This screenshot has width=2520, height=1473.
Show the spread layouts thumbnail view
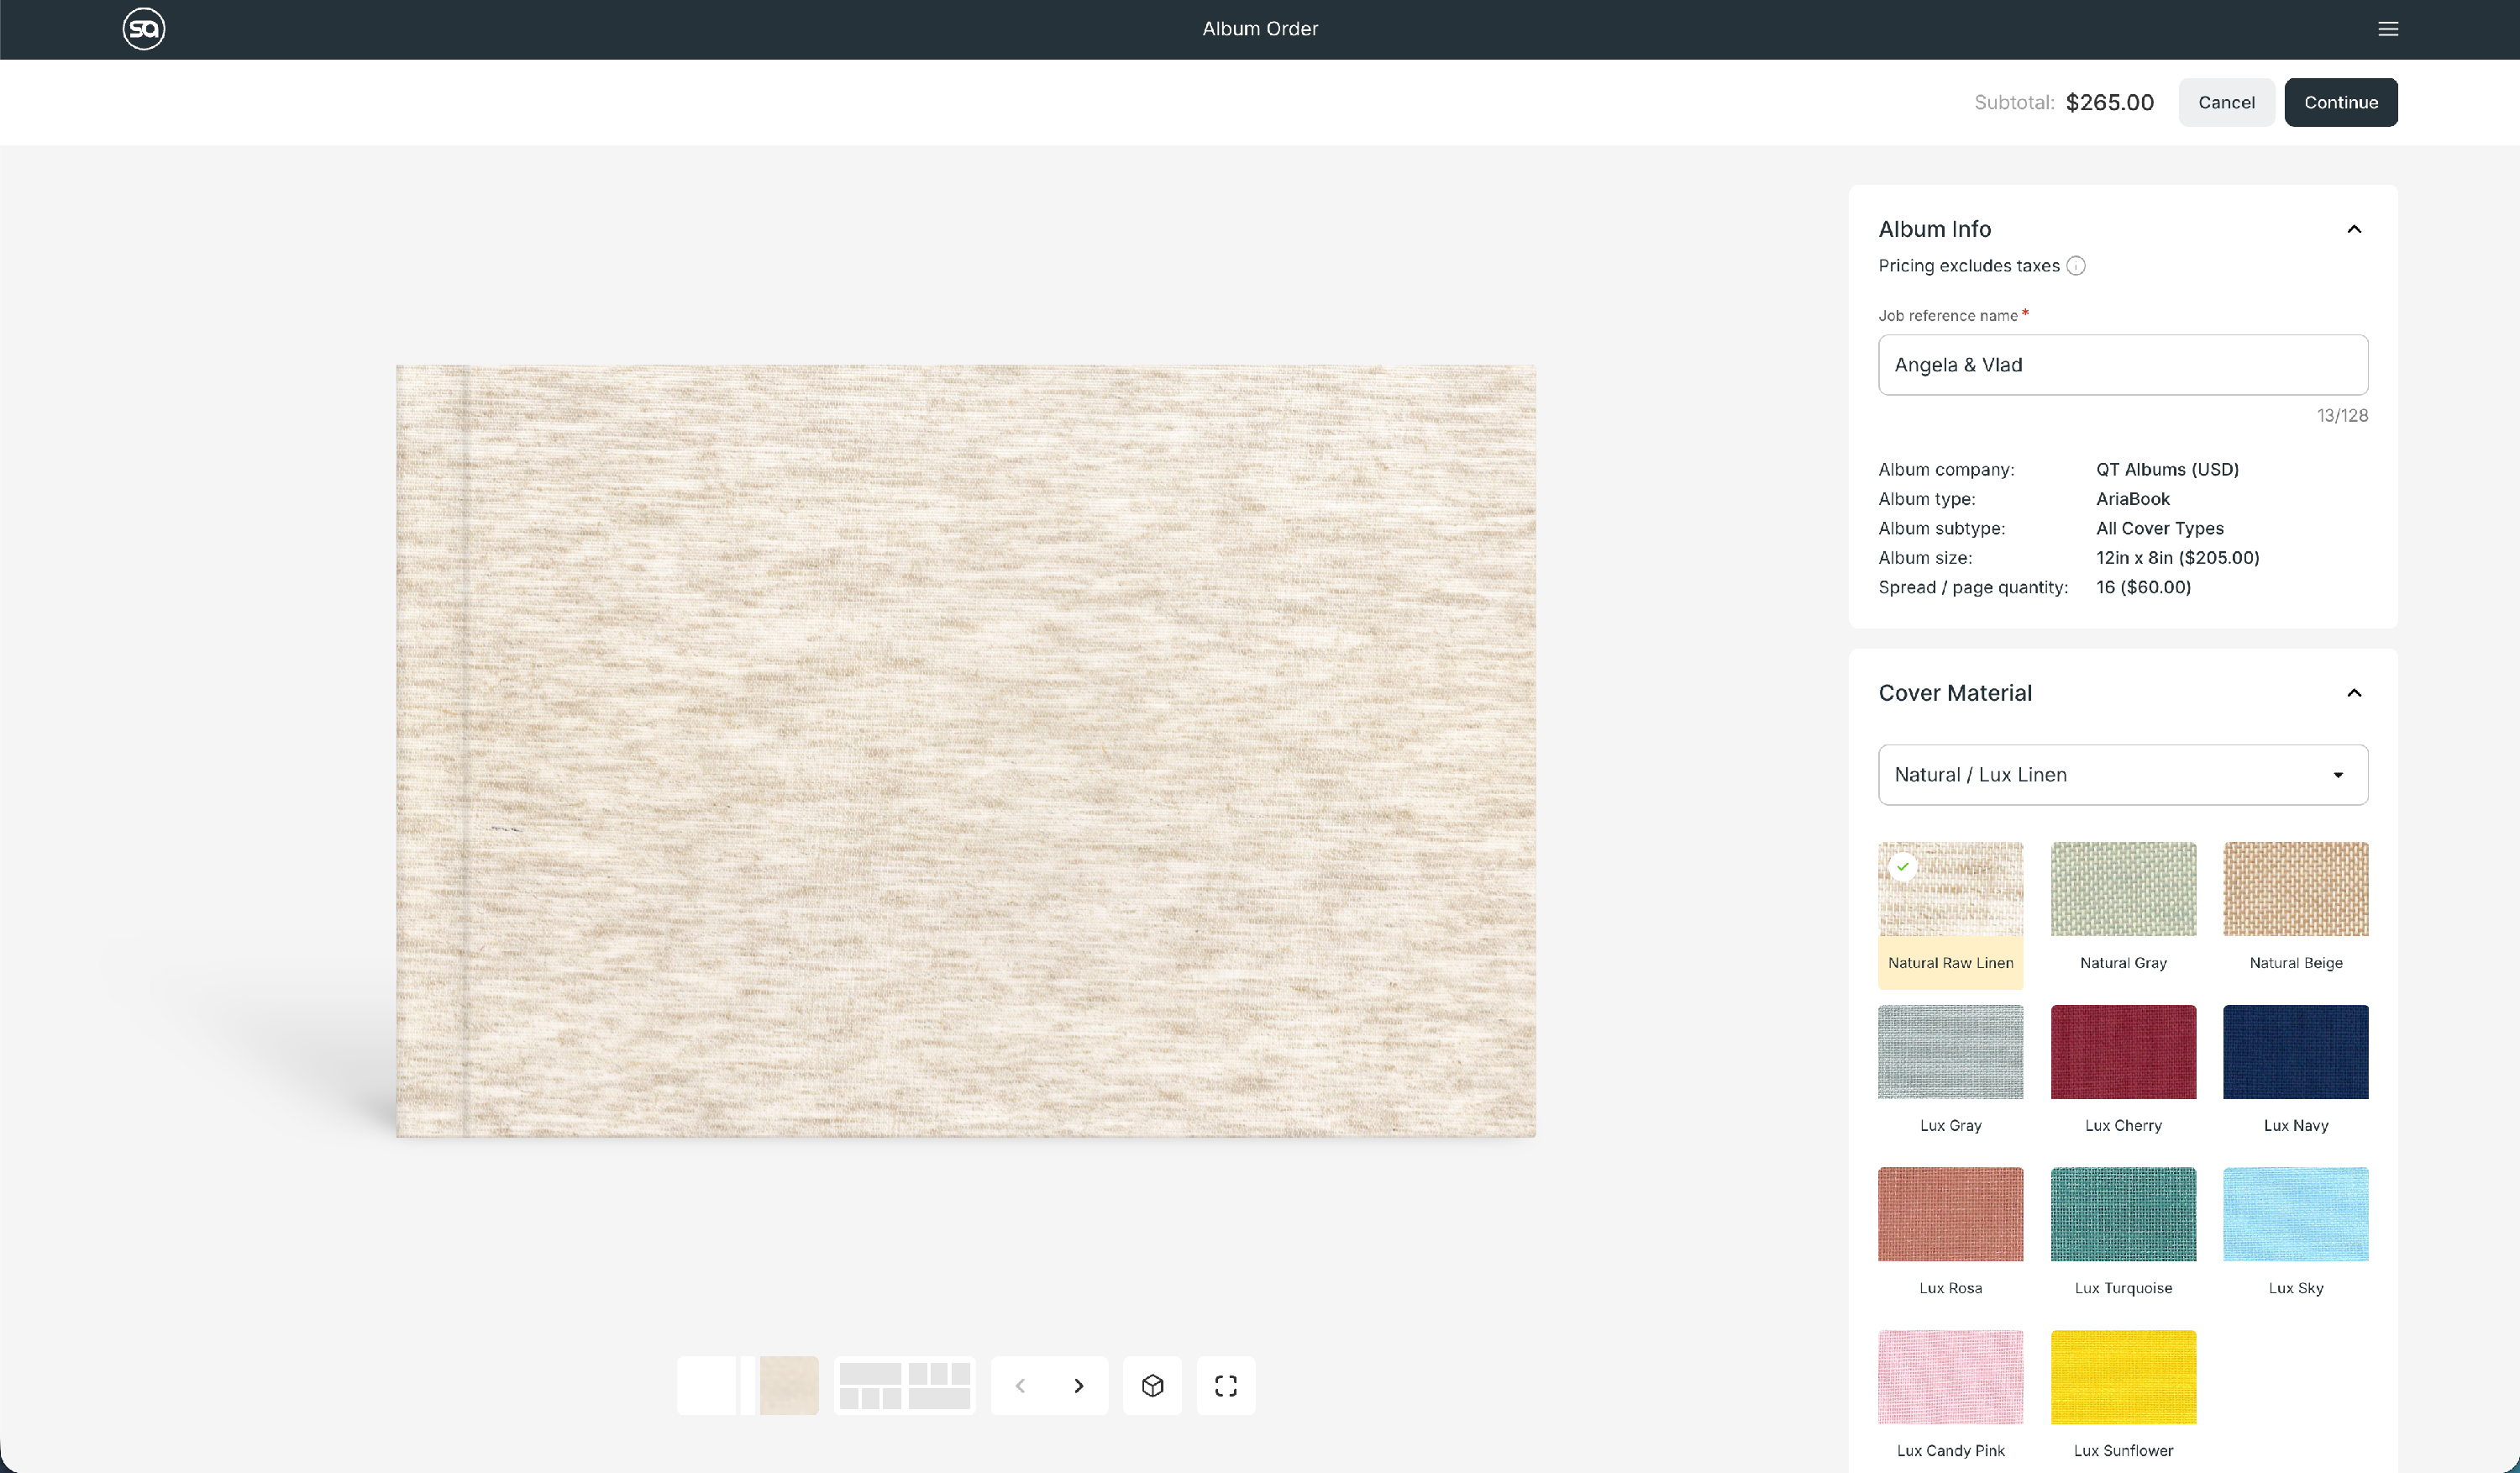904,1385
